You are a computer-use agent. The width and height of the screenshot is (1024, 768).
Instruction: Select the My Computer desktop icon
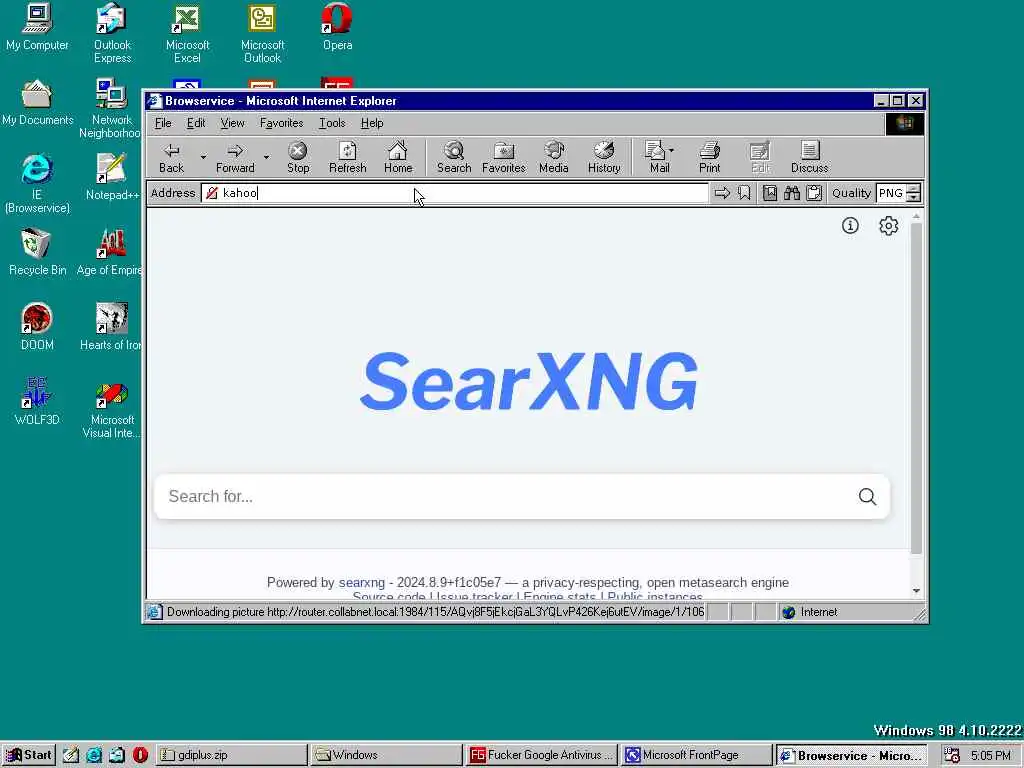tap(37, 27)
